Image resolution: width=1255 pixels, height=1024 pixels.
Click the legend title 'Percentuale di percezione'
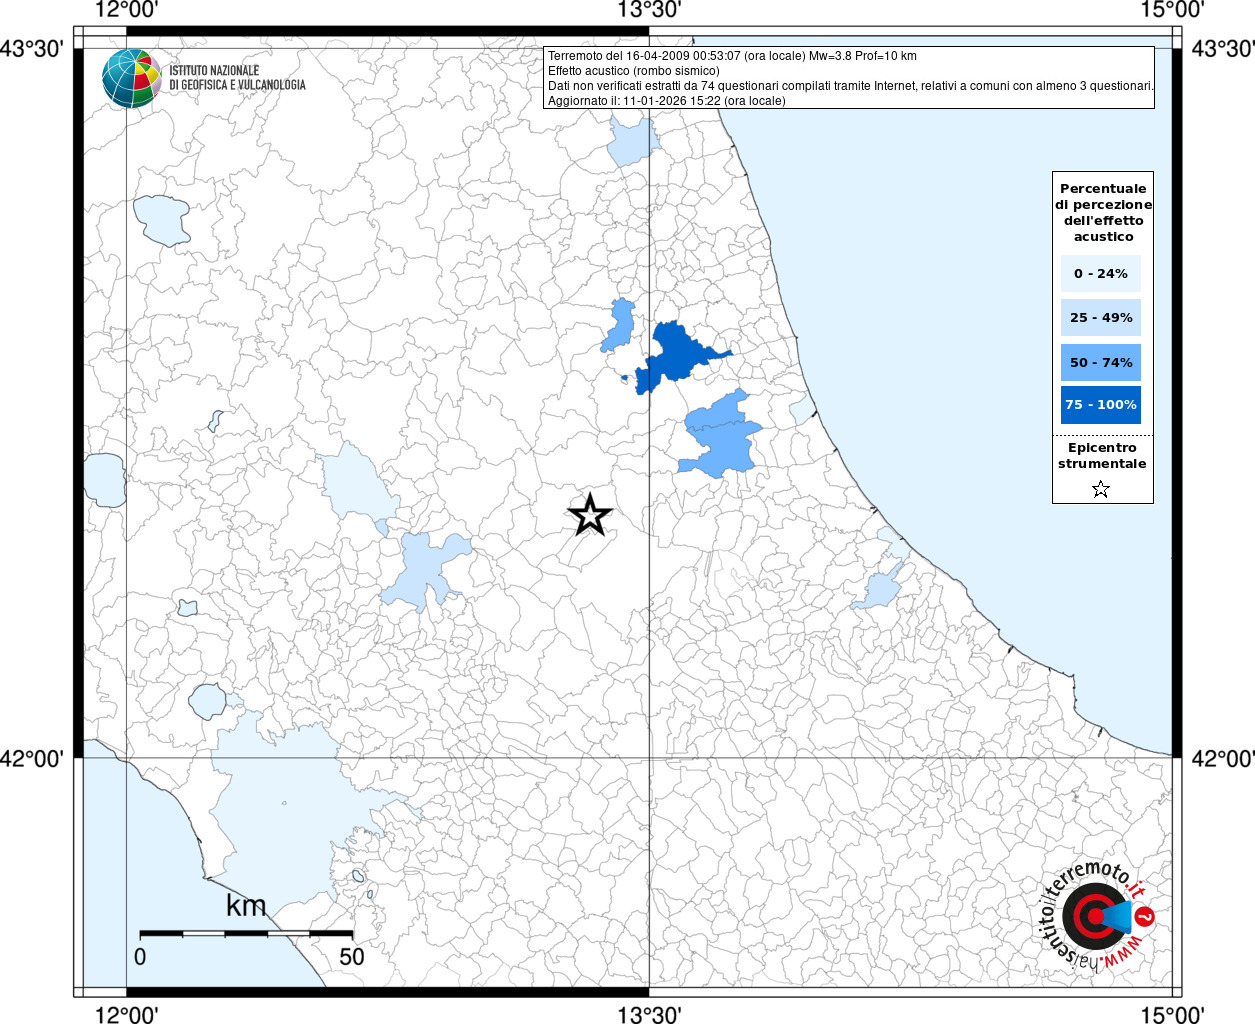(1103, 212)
